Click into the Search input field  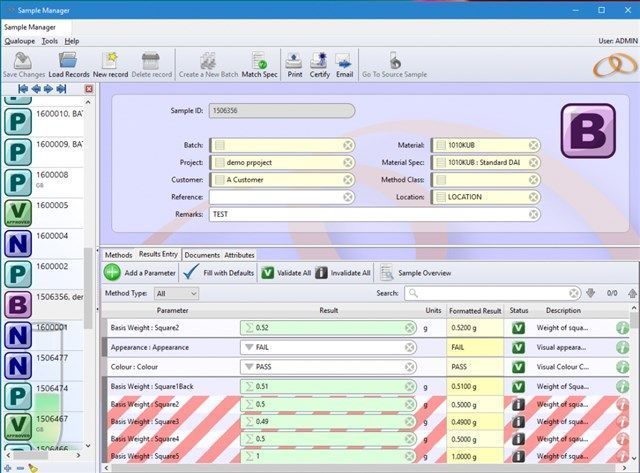pyautogui.click(x=488, y=293)
